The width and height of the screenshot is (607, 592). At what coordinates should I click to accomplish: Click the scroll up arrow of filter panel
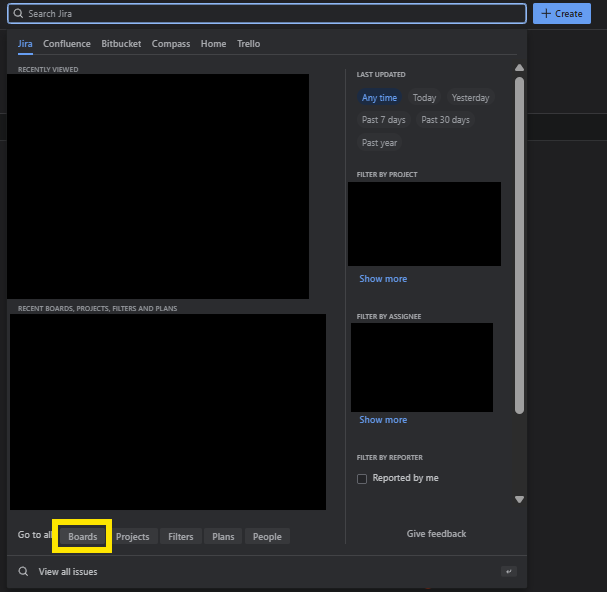(520, 68)
